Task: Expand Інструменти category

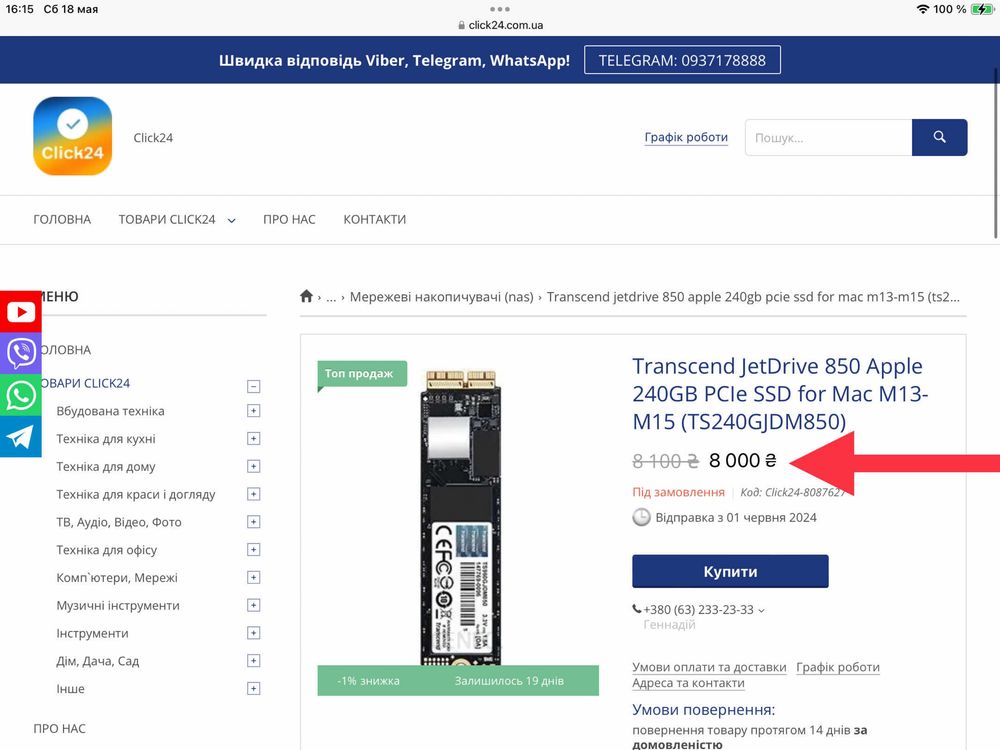Action: pyautogui.click(x=253, y=633)
